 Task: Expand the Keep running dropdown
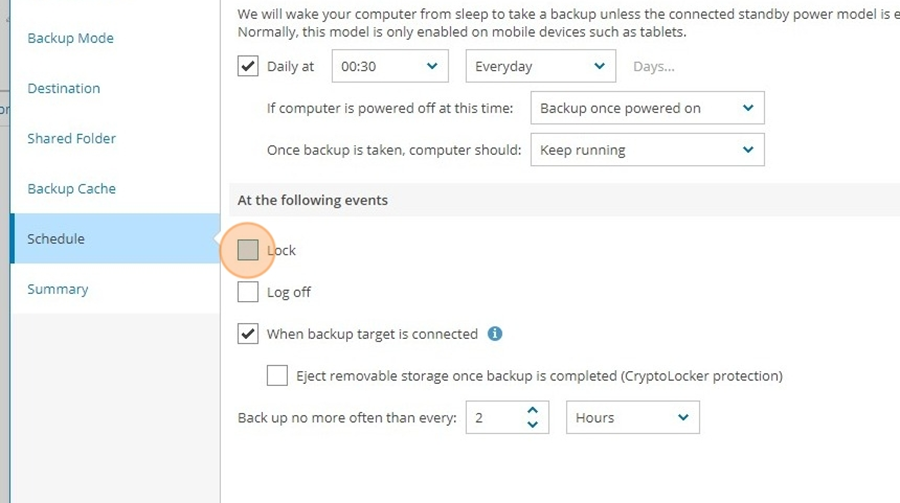(647, 150)
